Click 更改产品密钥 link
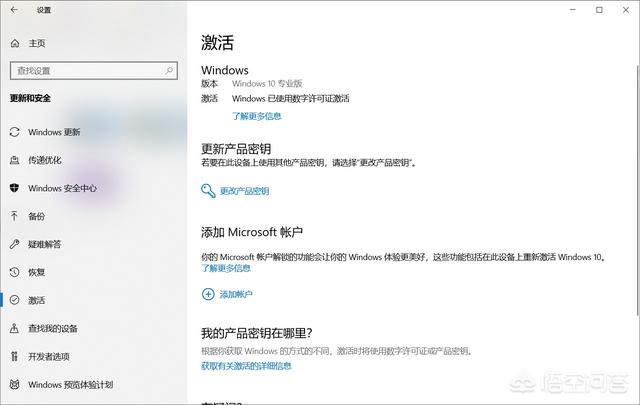 click(x=244, y=191)
